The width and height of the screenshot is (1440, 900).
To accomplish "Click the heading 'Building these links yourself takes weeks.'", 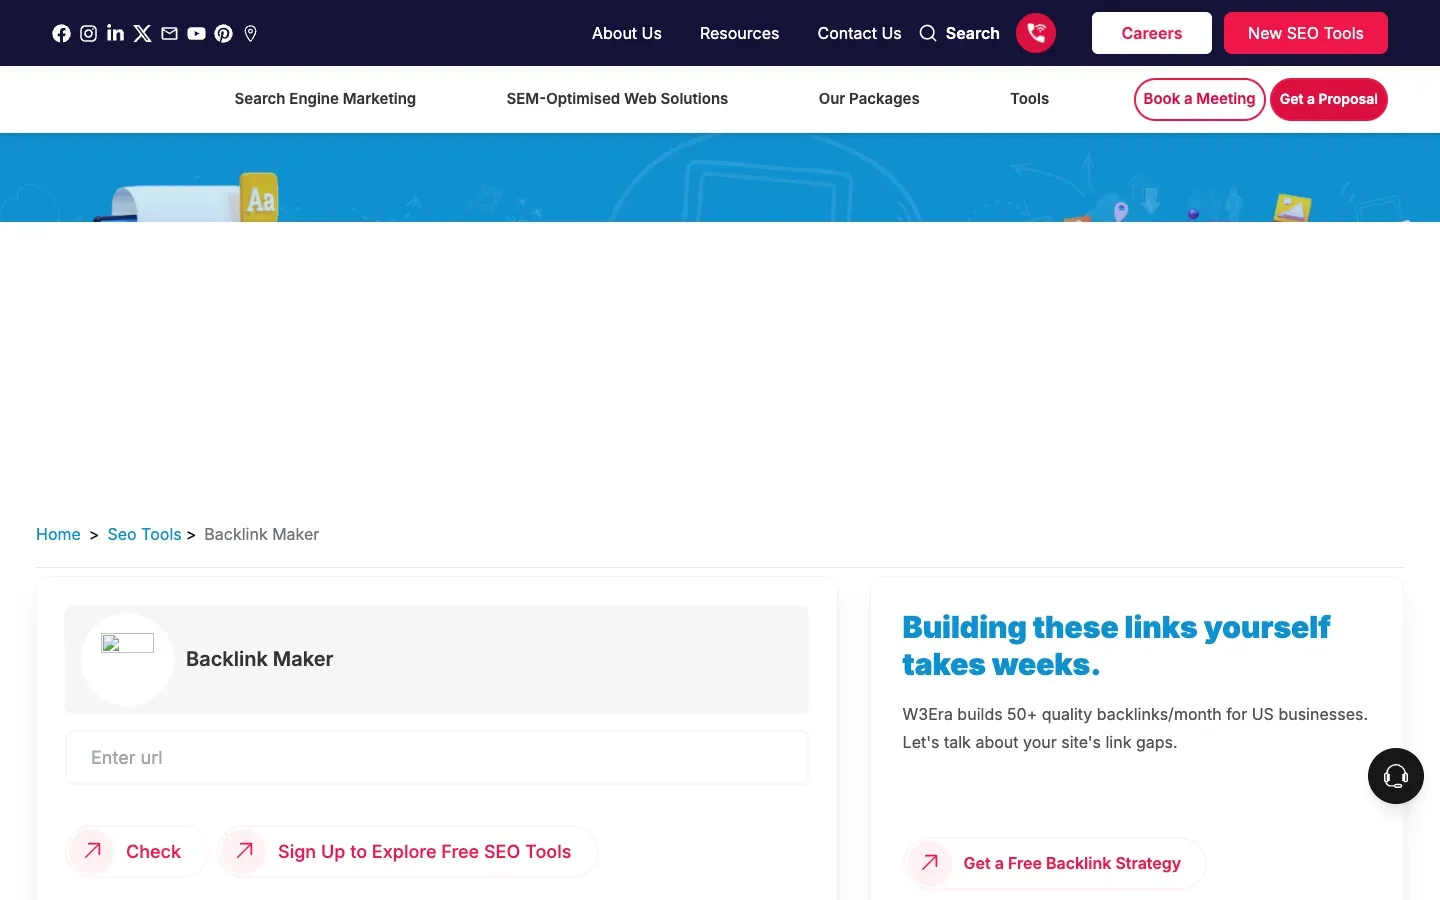I will [1116, 646].
